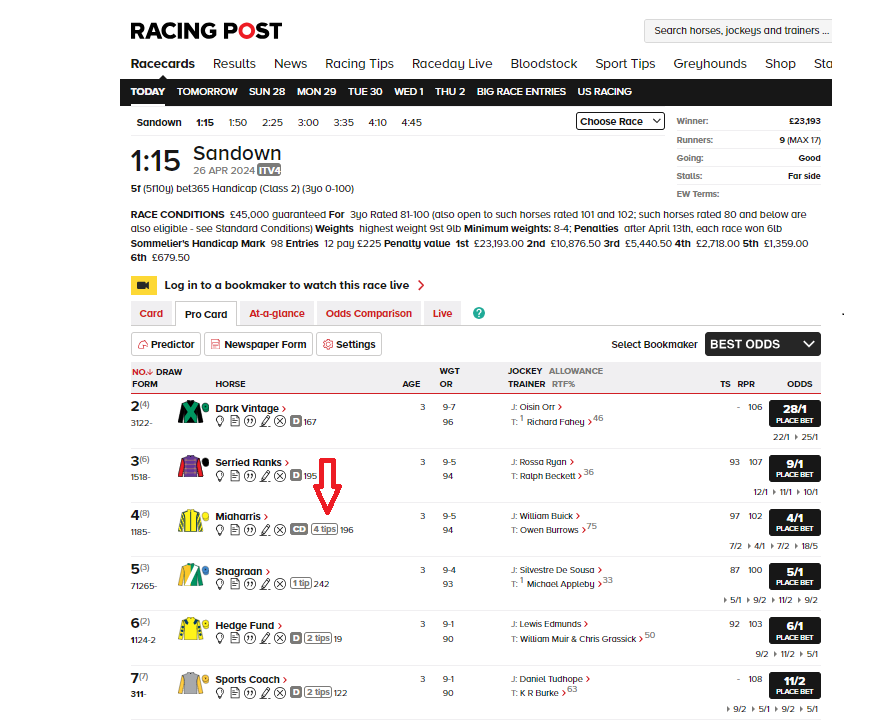Click the lightbulb icon under Miaharris
879x726 pixels.
pyautogui.click(x=220, y=529)
